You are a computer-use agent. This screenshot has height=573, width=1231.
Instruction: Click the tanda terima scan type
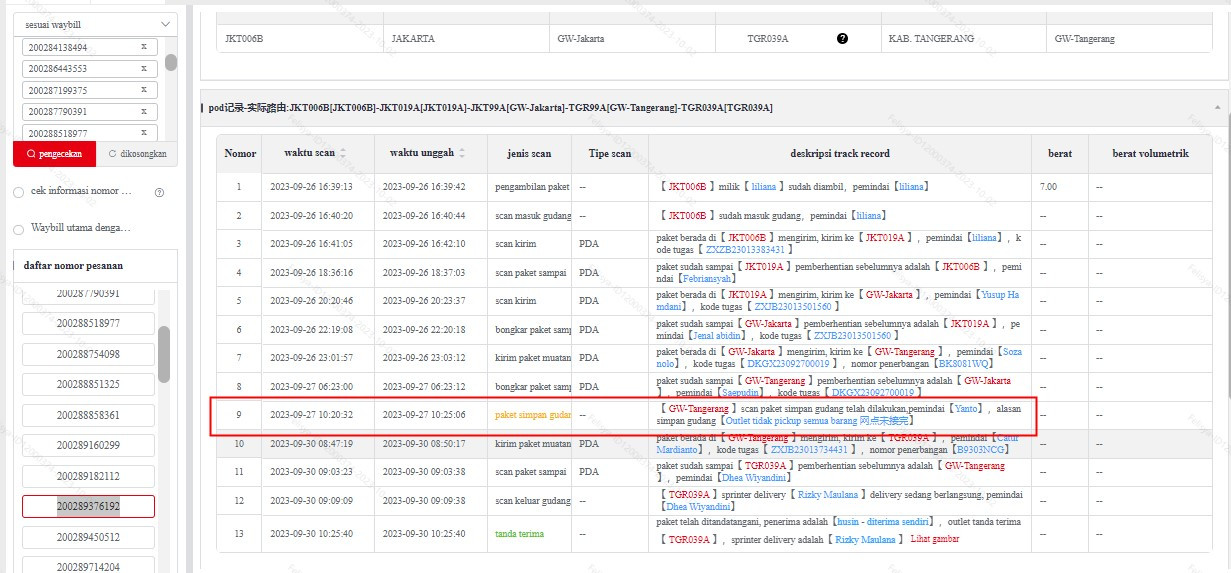(519, 534)
